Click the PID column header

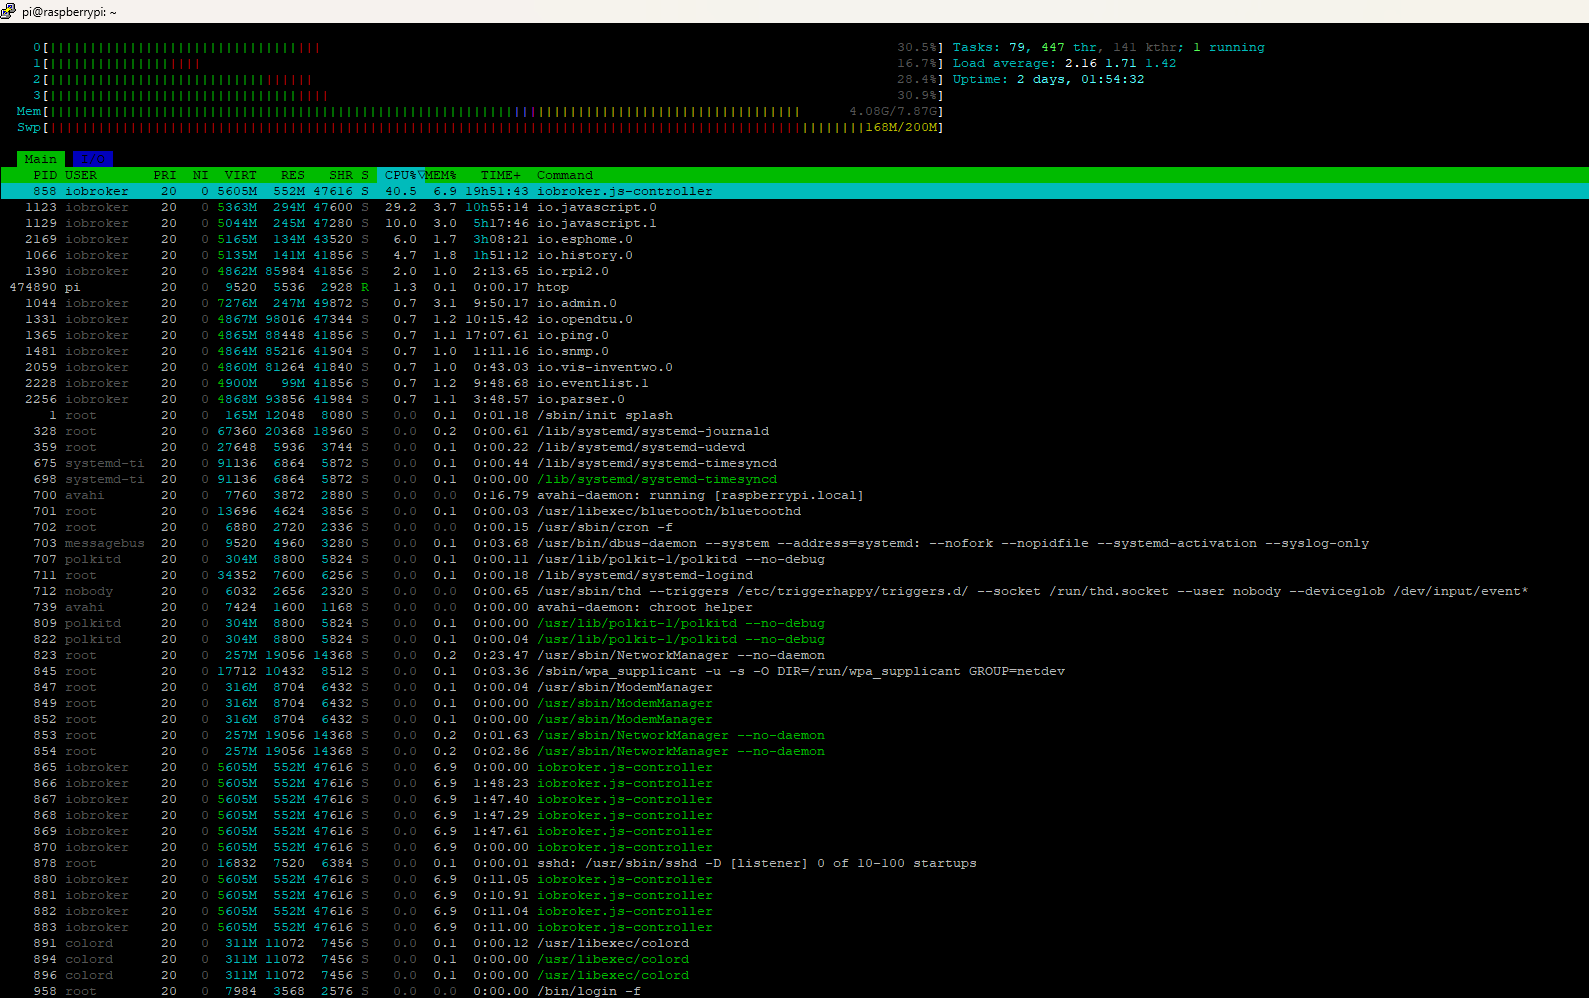[x=45, y=175]
